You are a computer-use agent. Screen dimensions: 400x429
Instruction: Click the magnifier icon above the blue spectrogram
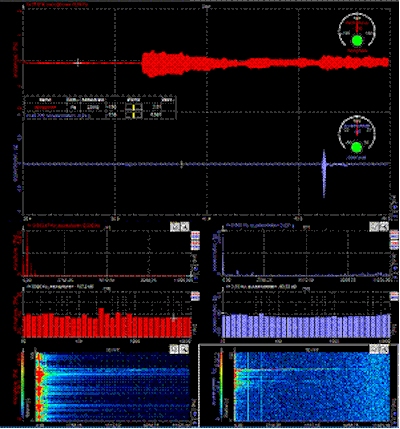[x=384, y=349]
